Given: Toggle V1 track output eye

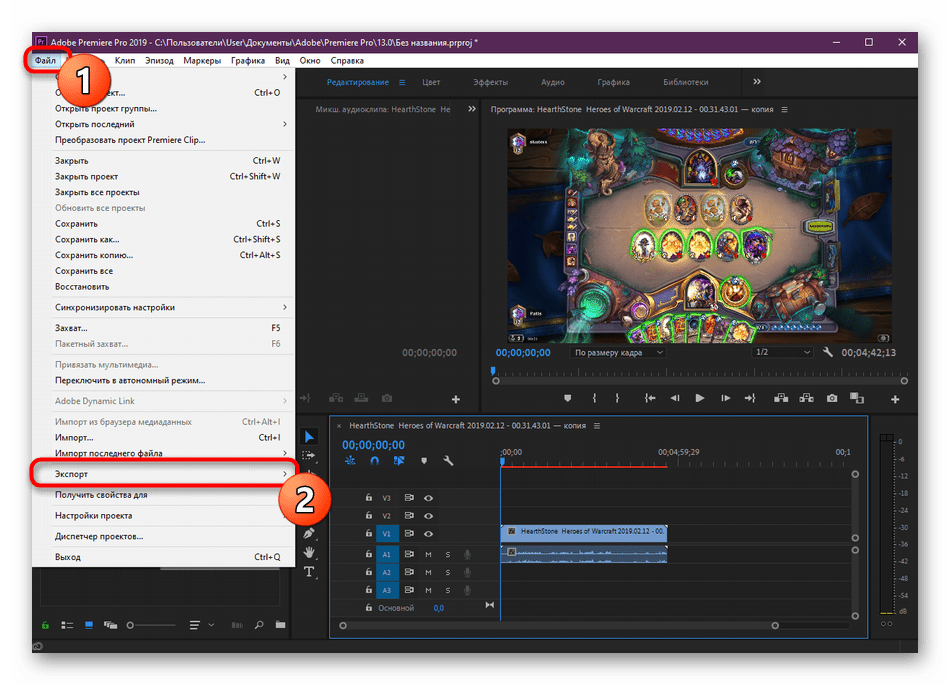Looking at the screenshot, I should point(428,534).
